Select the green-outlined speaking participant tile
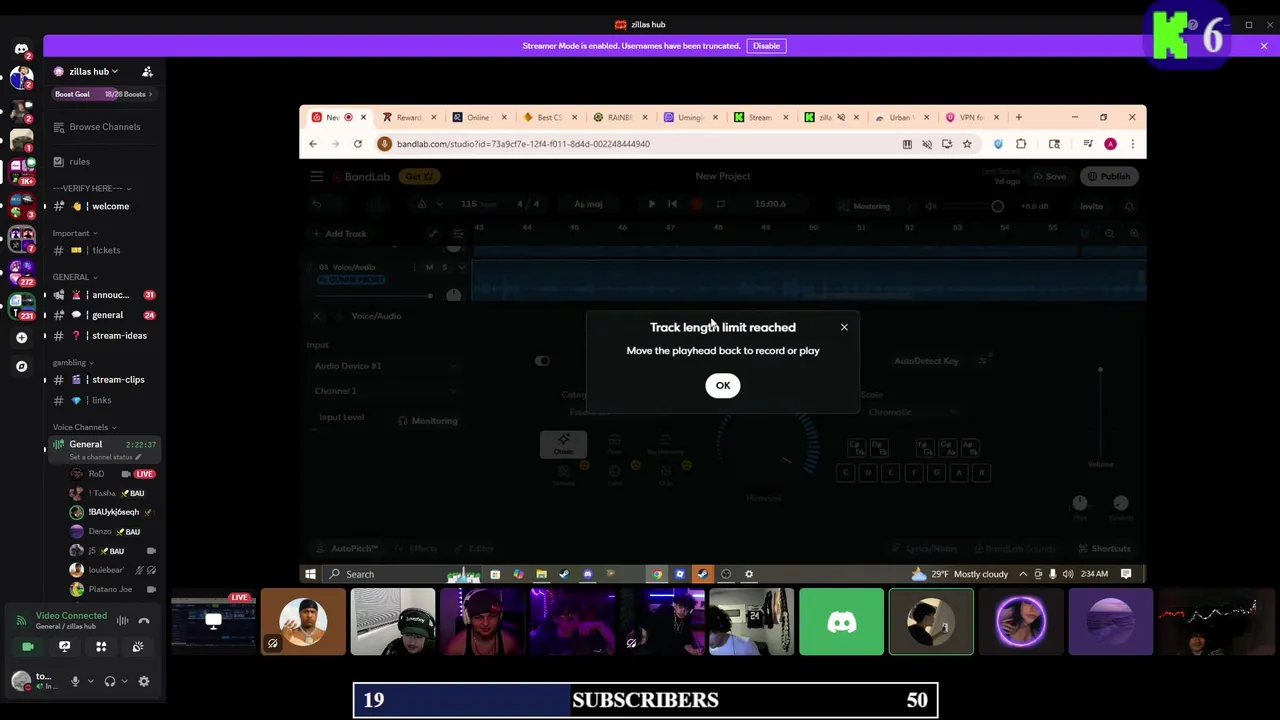Image resolution: width=1280 pixels, height=720 pixels. (931, 622)
